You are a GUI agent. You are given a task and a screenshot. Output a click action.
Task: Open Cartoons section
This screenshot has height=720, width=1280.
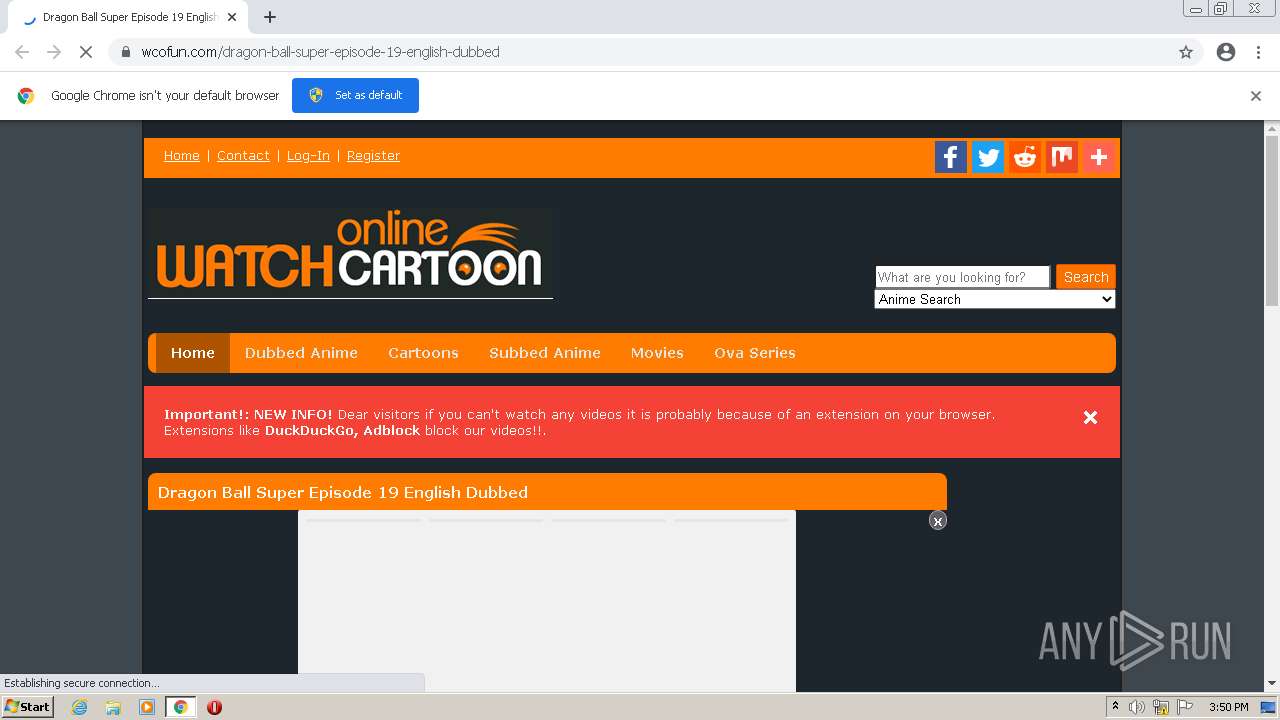[423, 353]
